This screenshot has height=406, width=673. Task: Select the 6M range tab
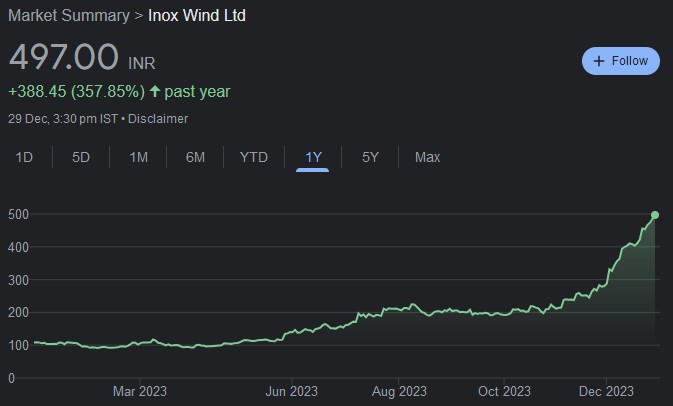195,157
